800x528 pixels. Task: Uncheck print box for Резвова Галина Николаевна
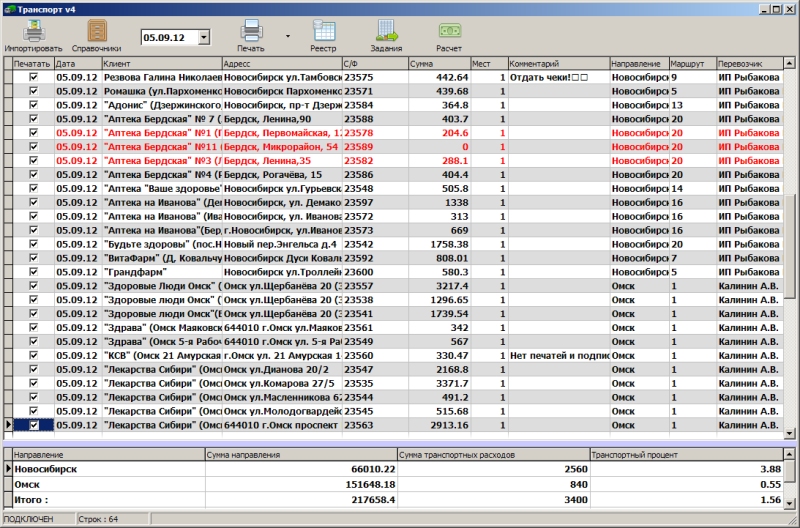pos(34,77)
